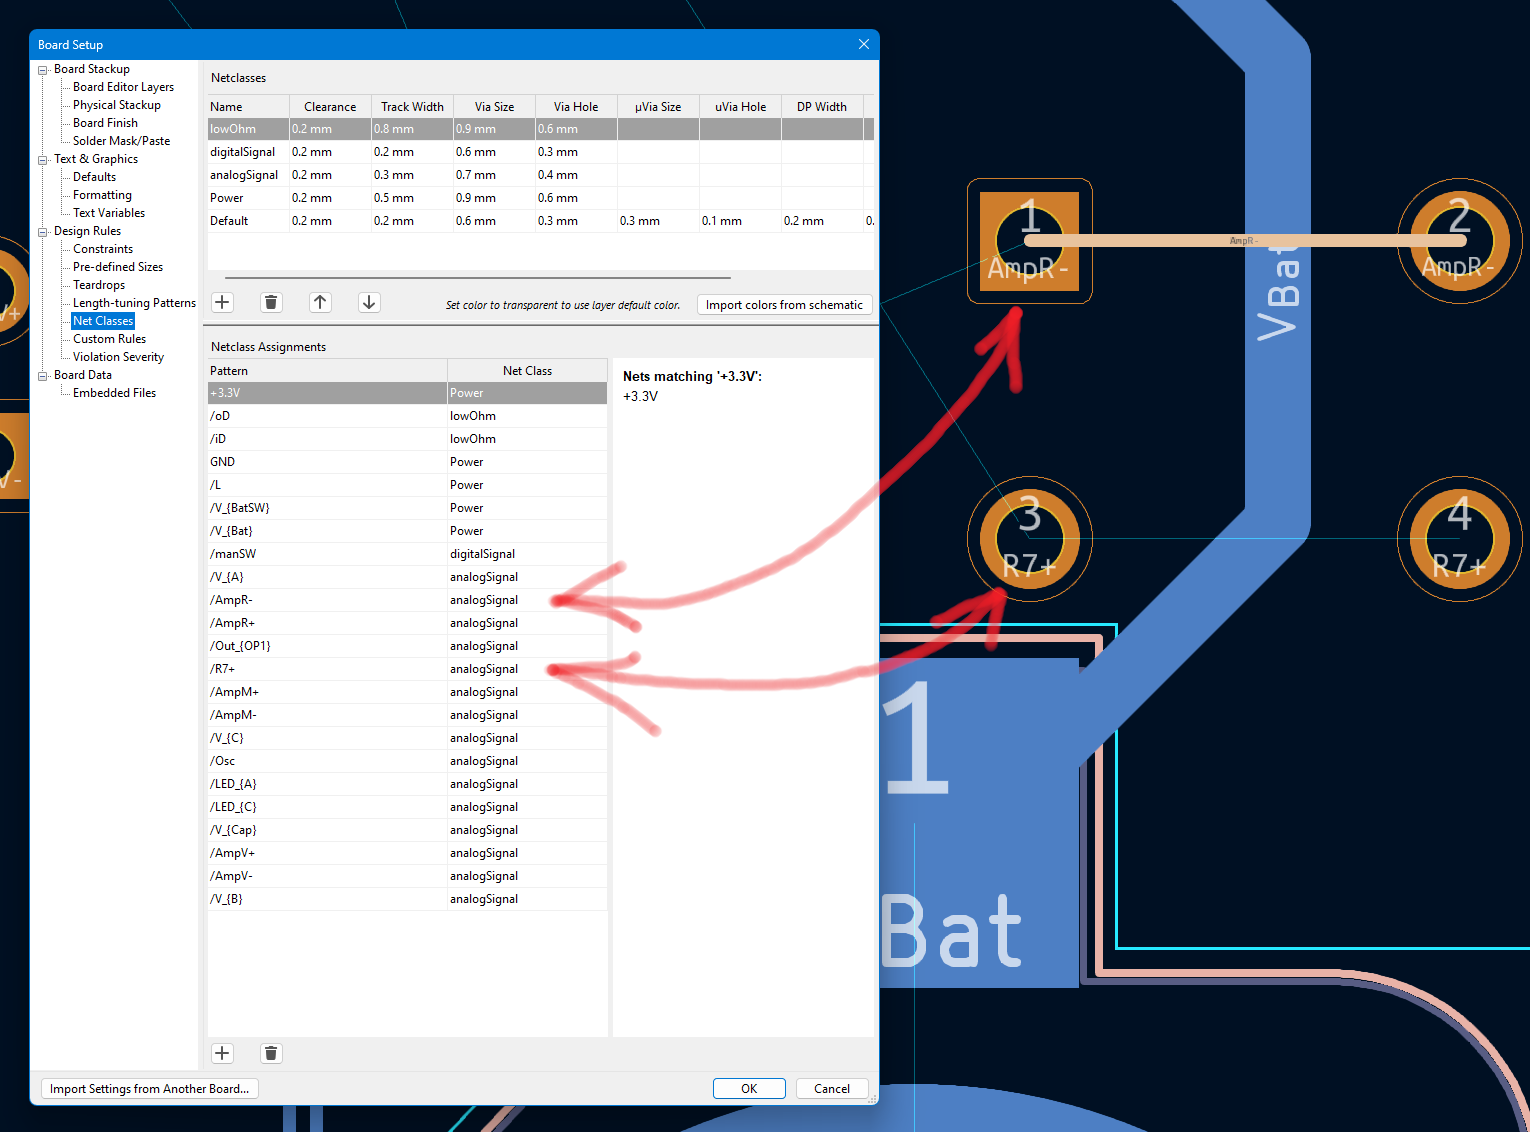
Task: Move netclass up with arrow icon
Action: 320,302
